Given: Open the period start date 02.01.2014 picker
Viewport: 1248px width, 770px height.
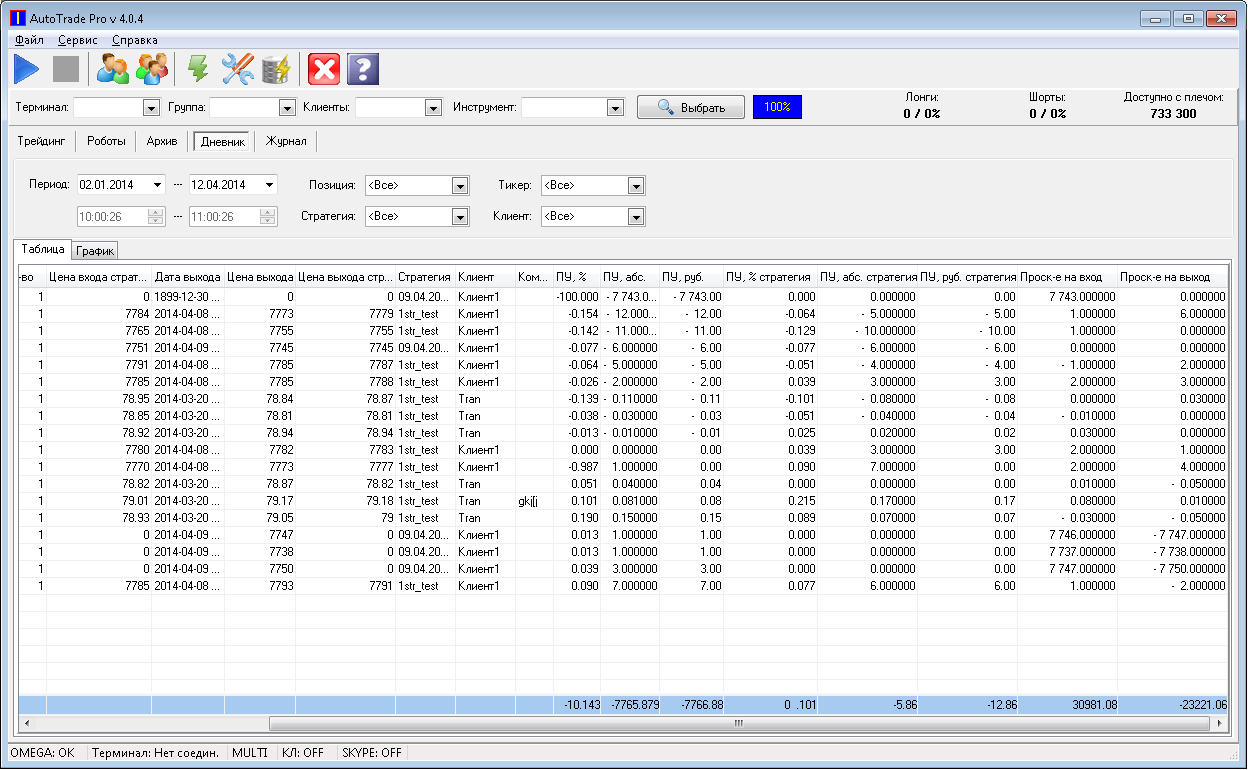Looking at the screenshot, I should pos(157,185).
